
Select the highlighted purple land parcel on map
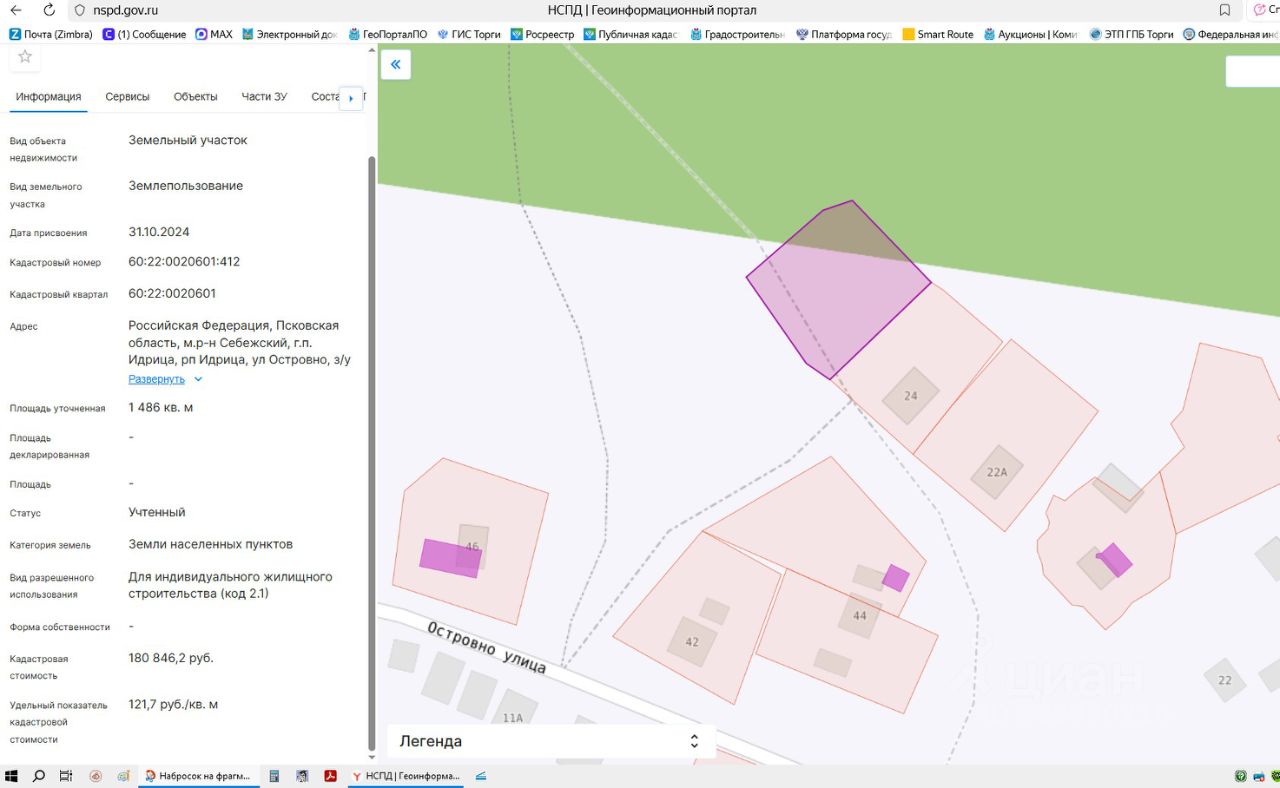(838, 289)
